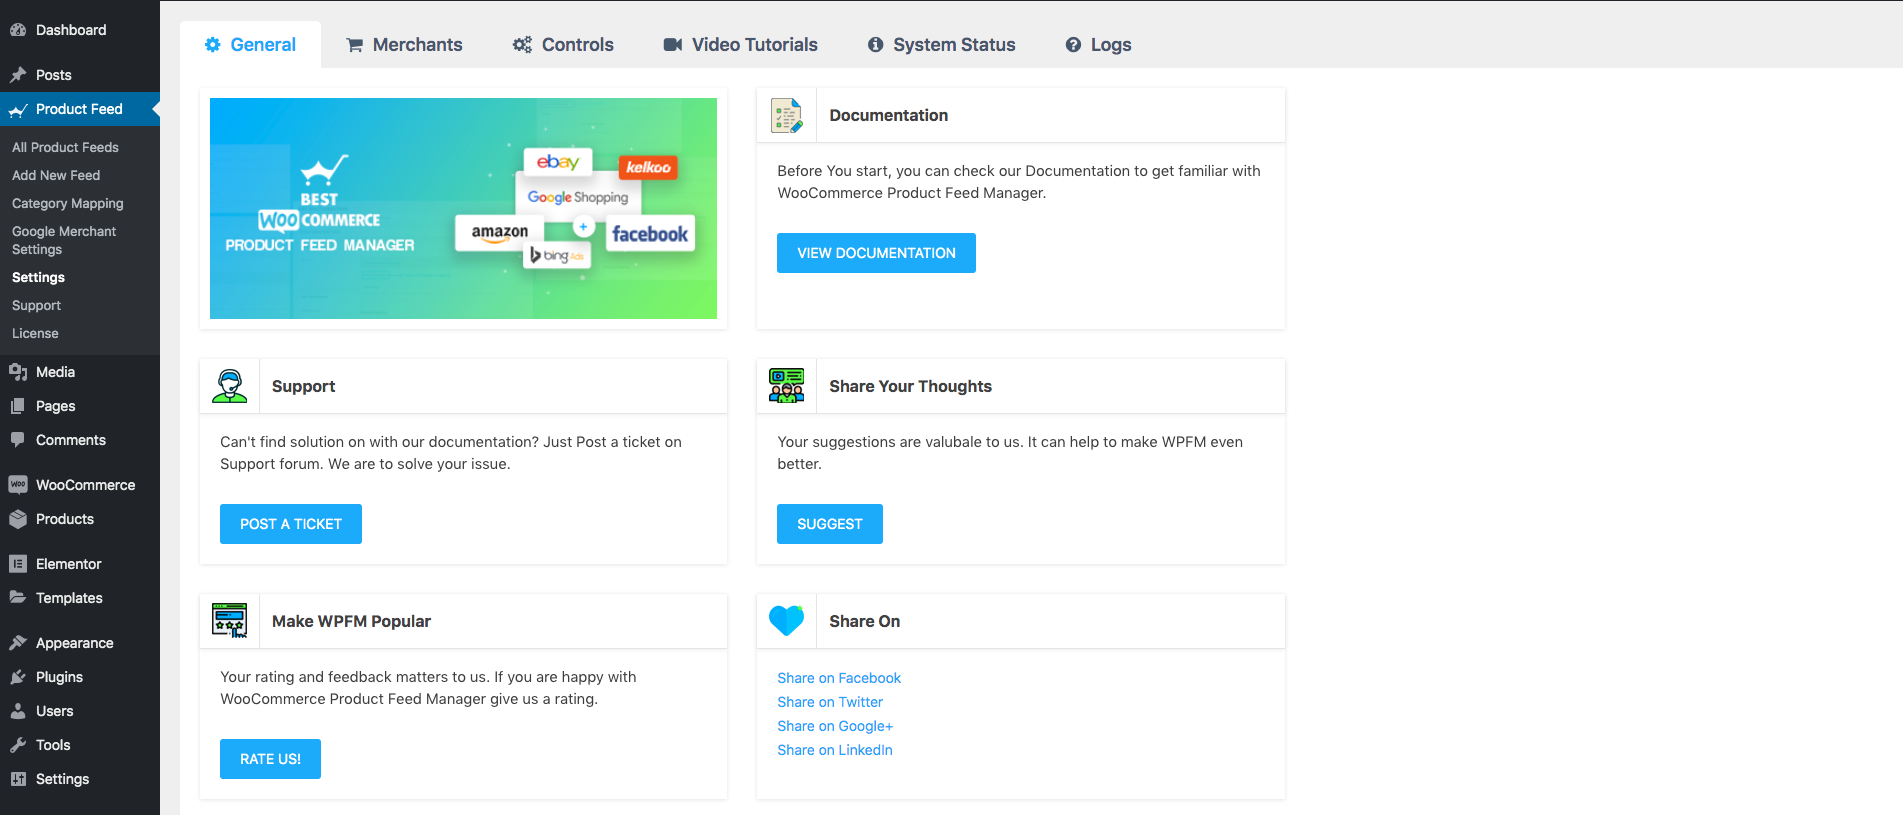The height and width of the screenshot is (815, 1903).
Task: Click the Appearance paintbrush icon
Action: click(18, 643)
